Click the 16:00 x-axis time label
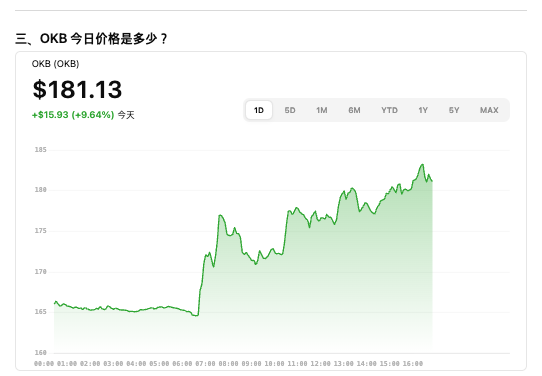This screenshot has height=376, width=542. (413, 364)
